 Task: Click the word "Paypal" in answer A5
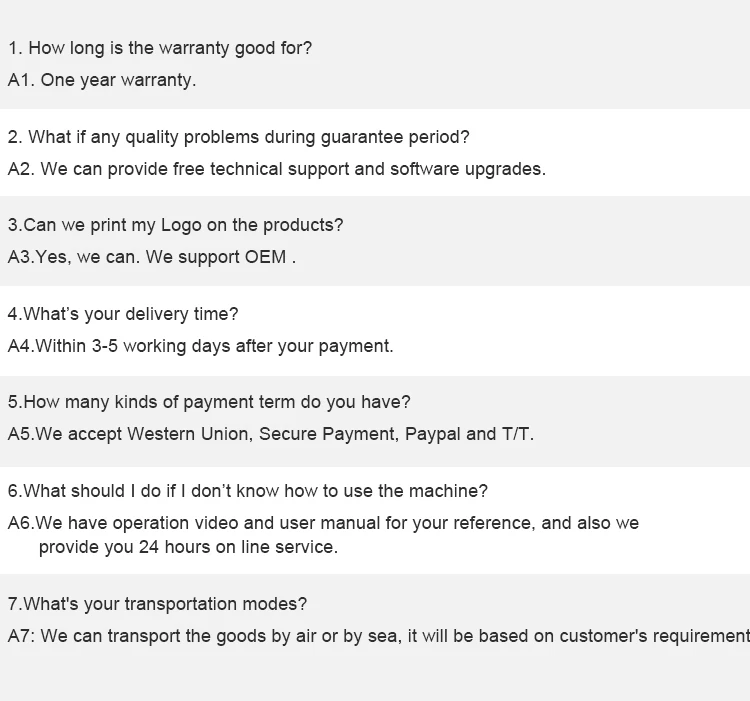pos(433,434)
